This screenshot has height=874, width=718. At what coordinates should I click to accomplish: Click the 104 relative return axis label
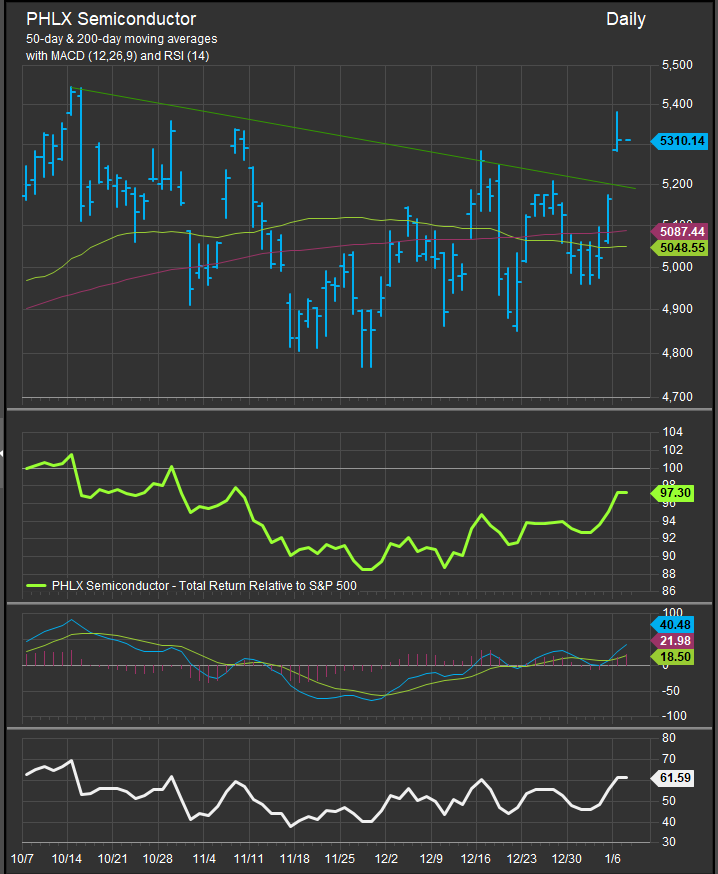672,432
